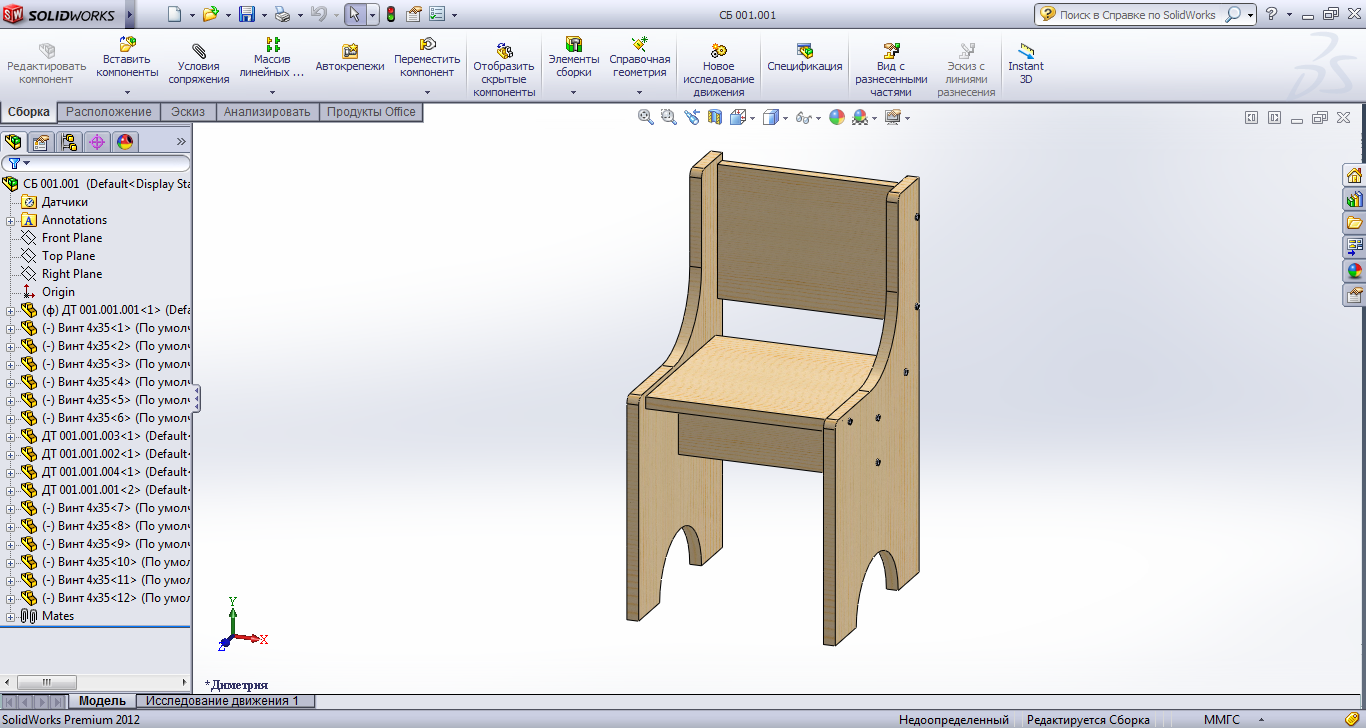Switch to the Расположение tab
This screenshot has width=1366, height=728.
click(108, 112)
